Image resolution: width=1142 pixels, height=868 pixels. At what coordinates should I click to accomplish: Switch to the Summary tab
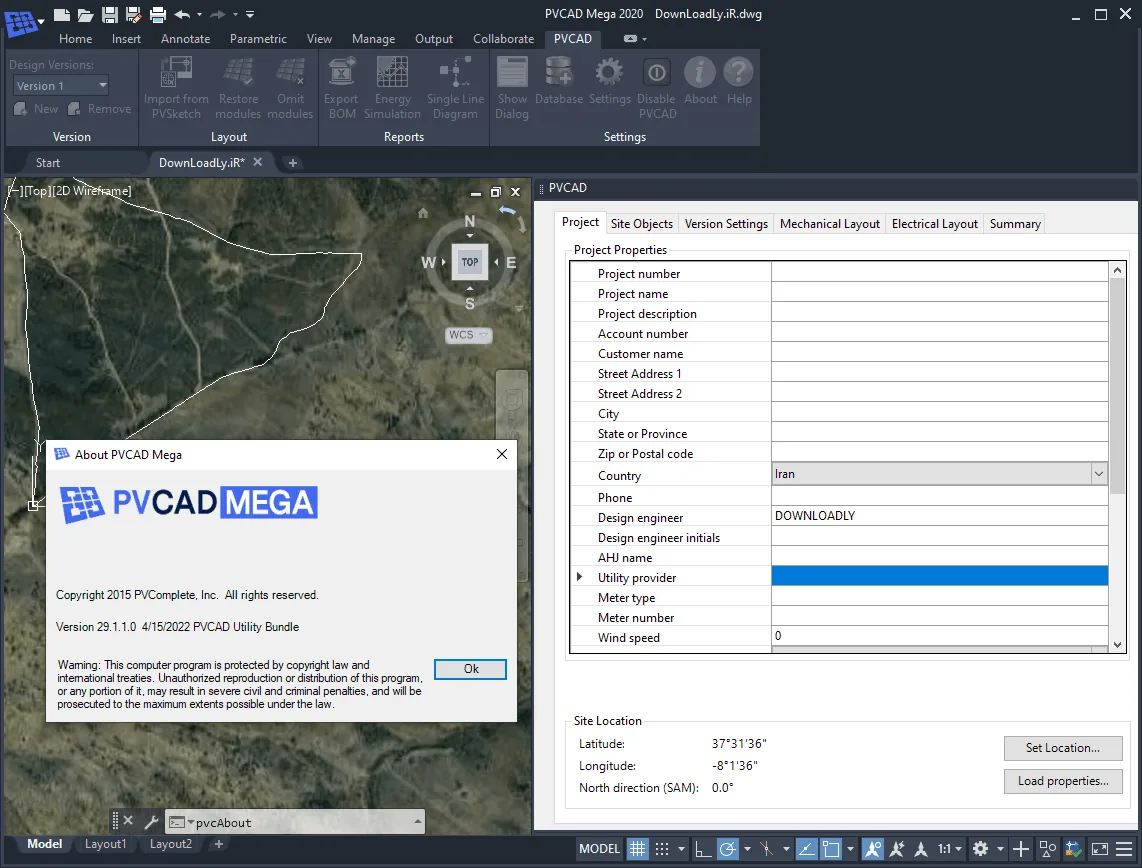point(1015,224)
